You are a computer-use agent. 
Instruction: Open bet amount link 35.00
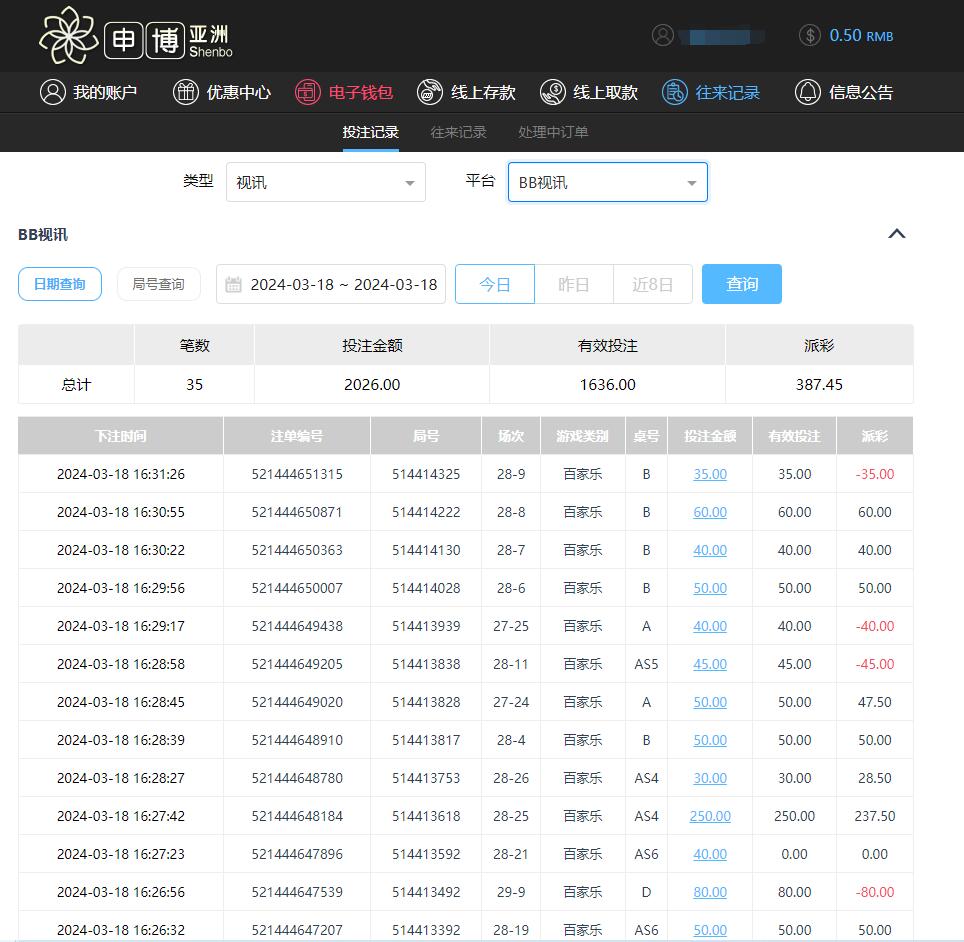(710, 474)
